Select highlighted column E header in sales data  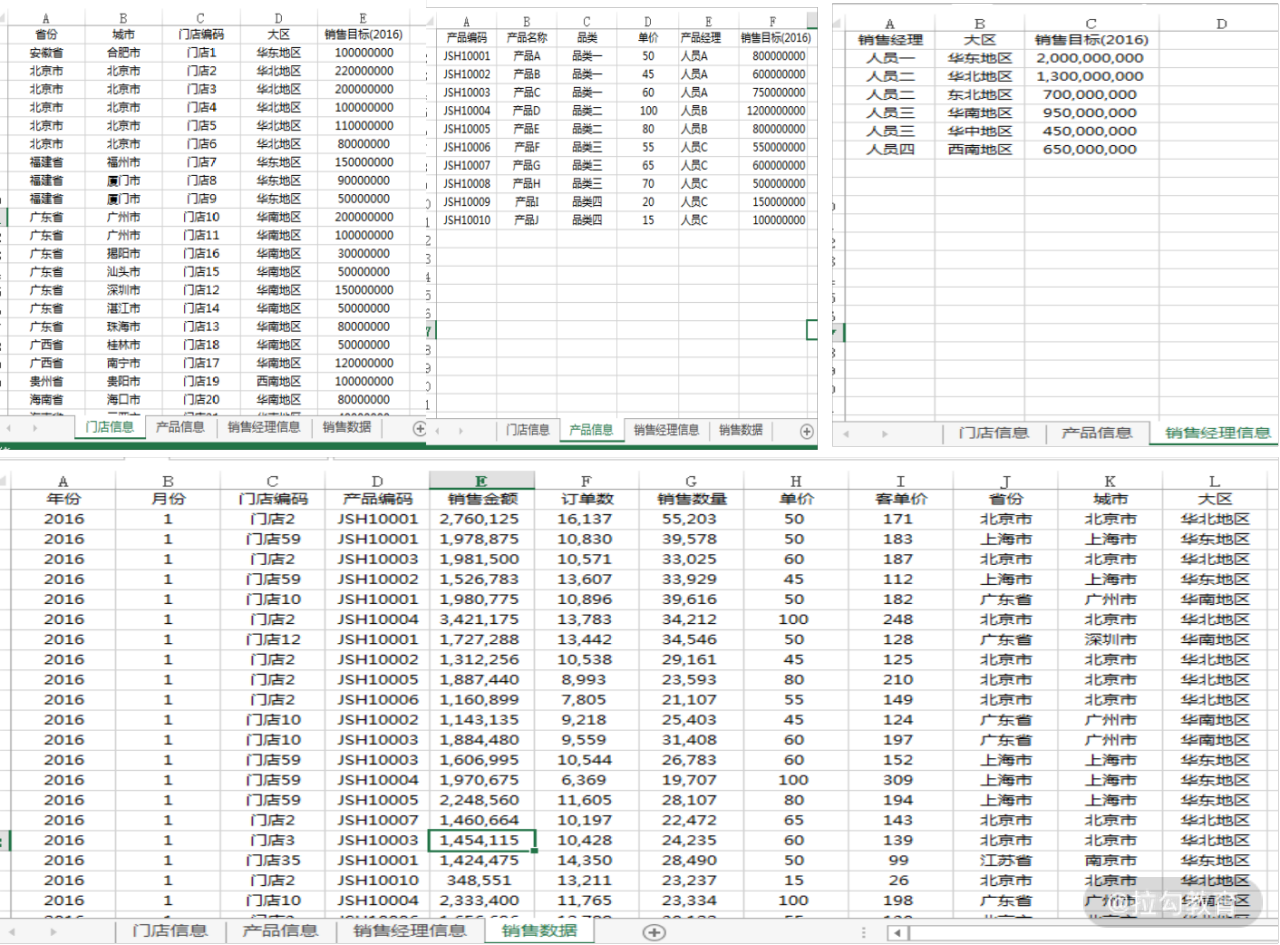(482, 481)
